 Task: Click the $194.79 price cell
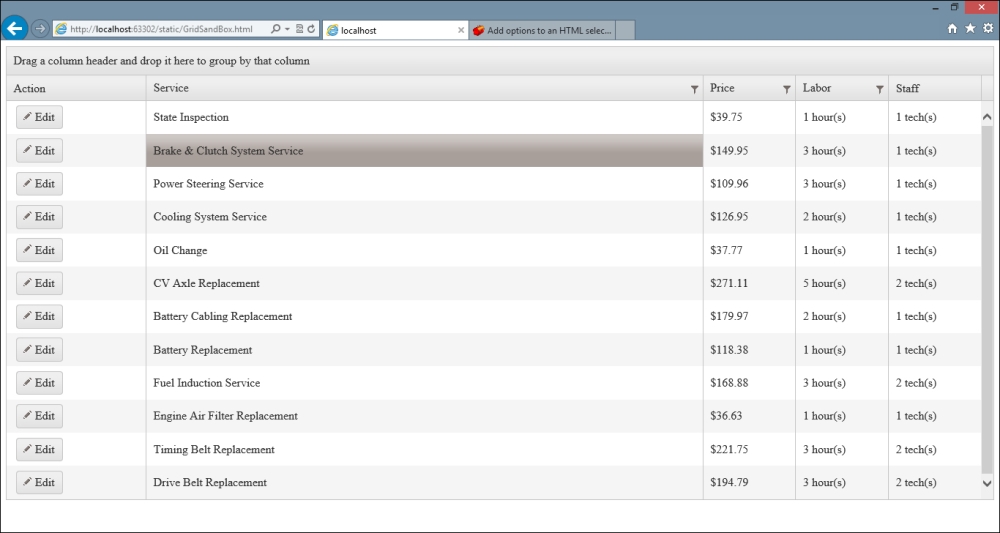(x=749, y=483)
